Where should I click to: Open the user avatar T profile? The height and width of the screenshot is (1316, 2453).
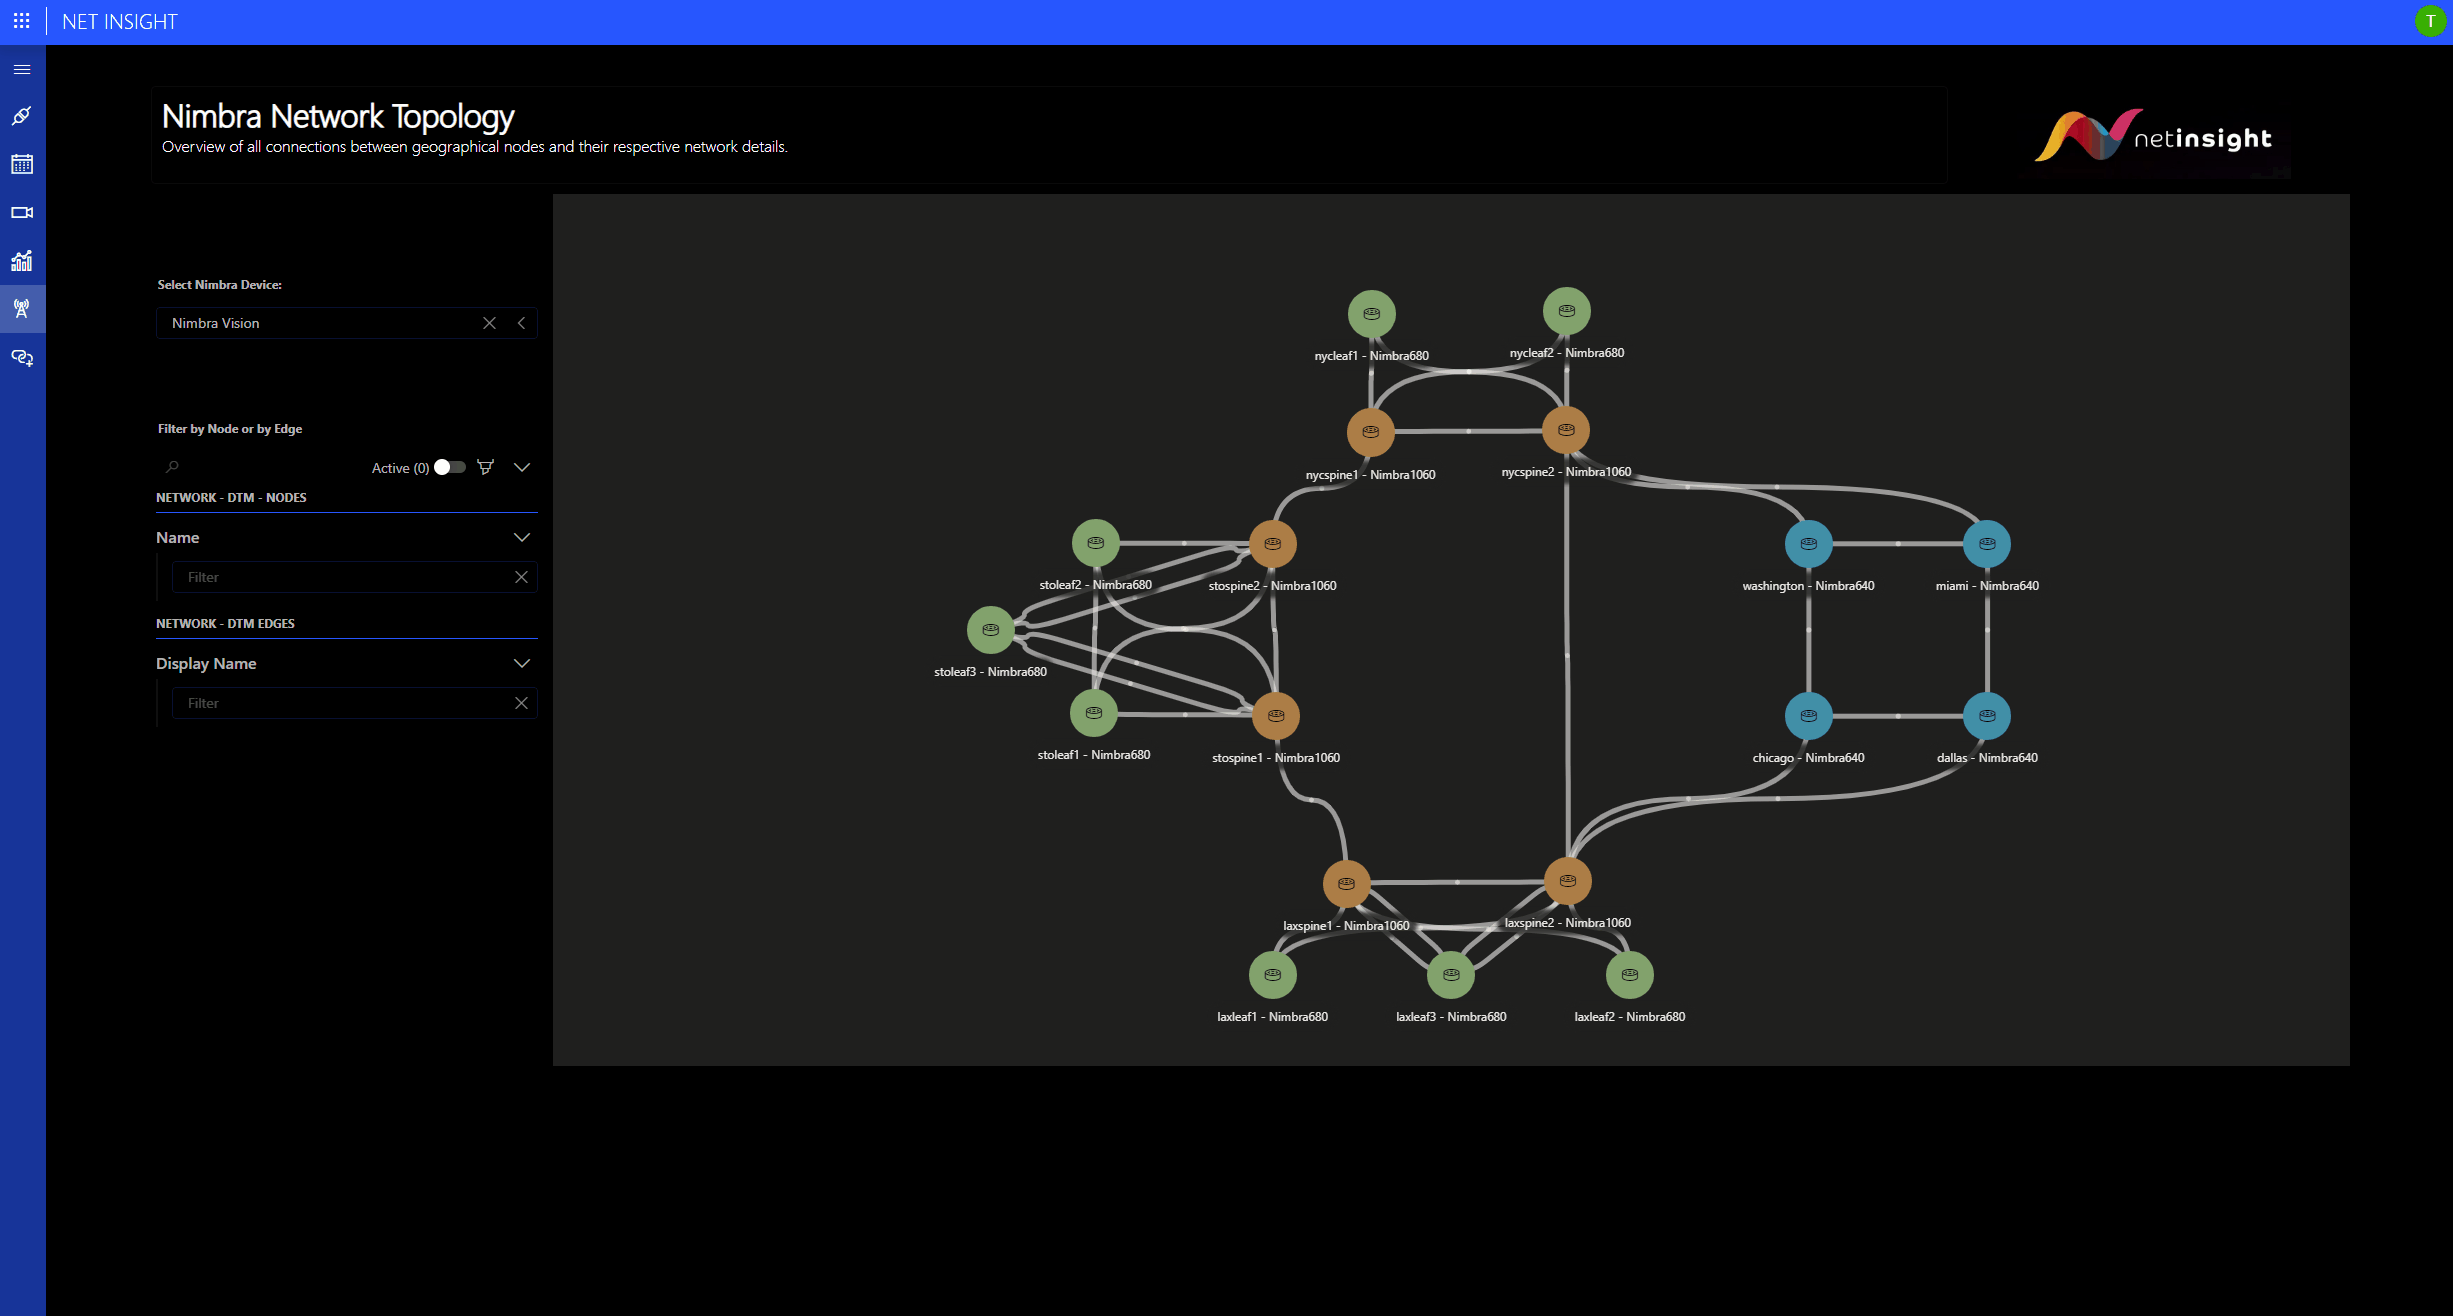(2430, 21)
